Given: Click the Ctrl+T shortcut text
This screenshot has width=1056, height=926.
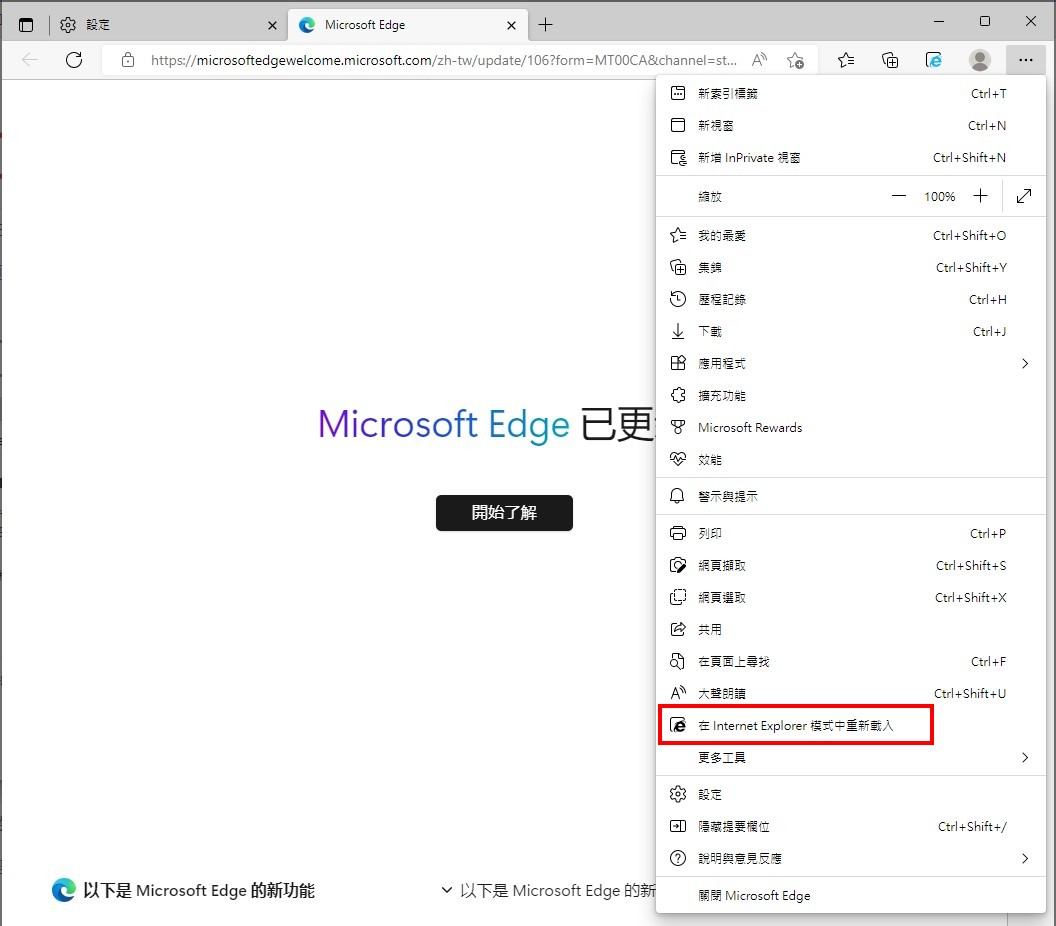Looking at the screenshot, I should tap(989, 94).
